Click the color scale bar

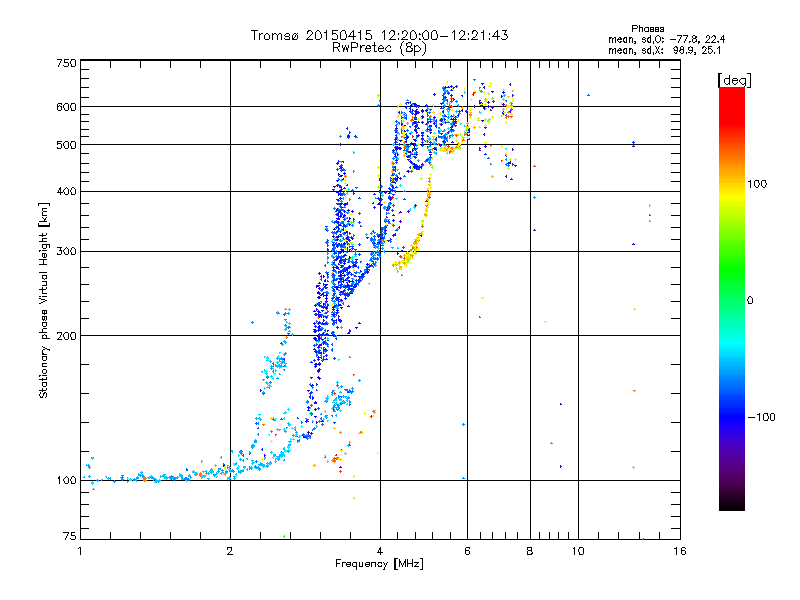pos(732,298)
